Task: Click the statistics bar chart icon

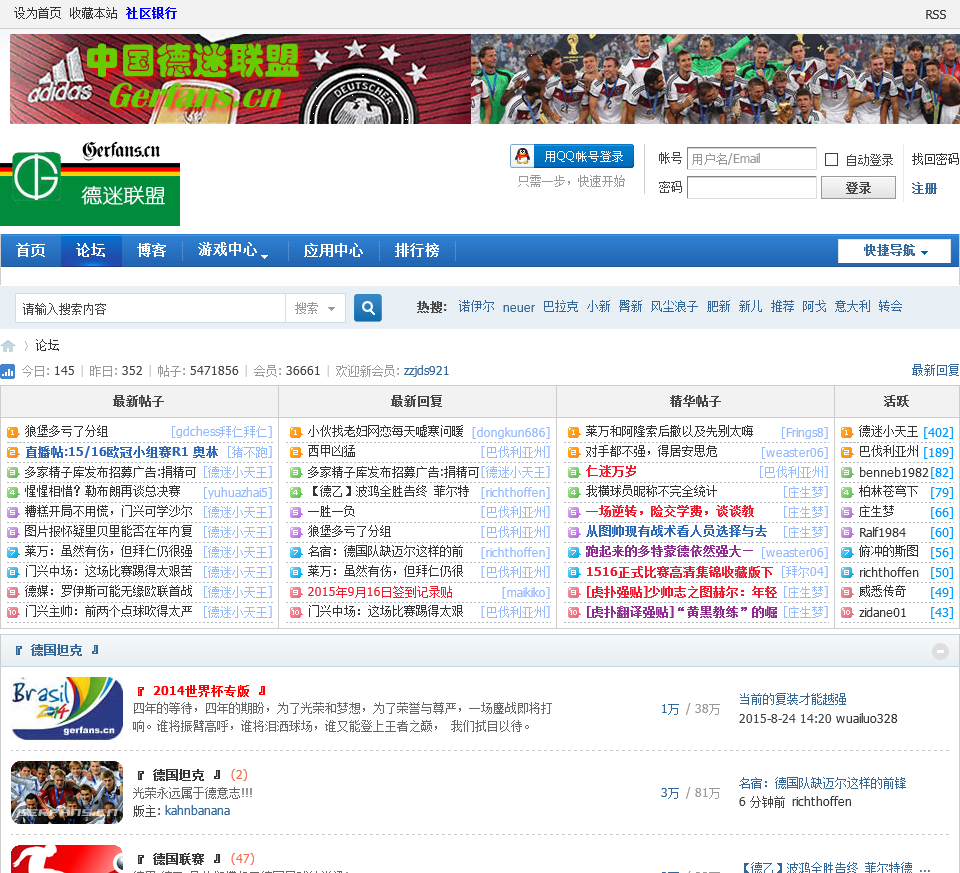Action: click(8, 371)
